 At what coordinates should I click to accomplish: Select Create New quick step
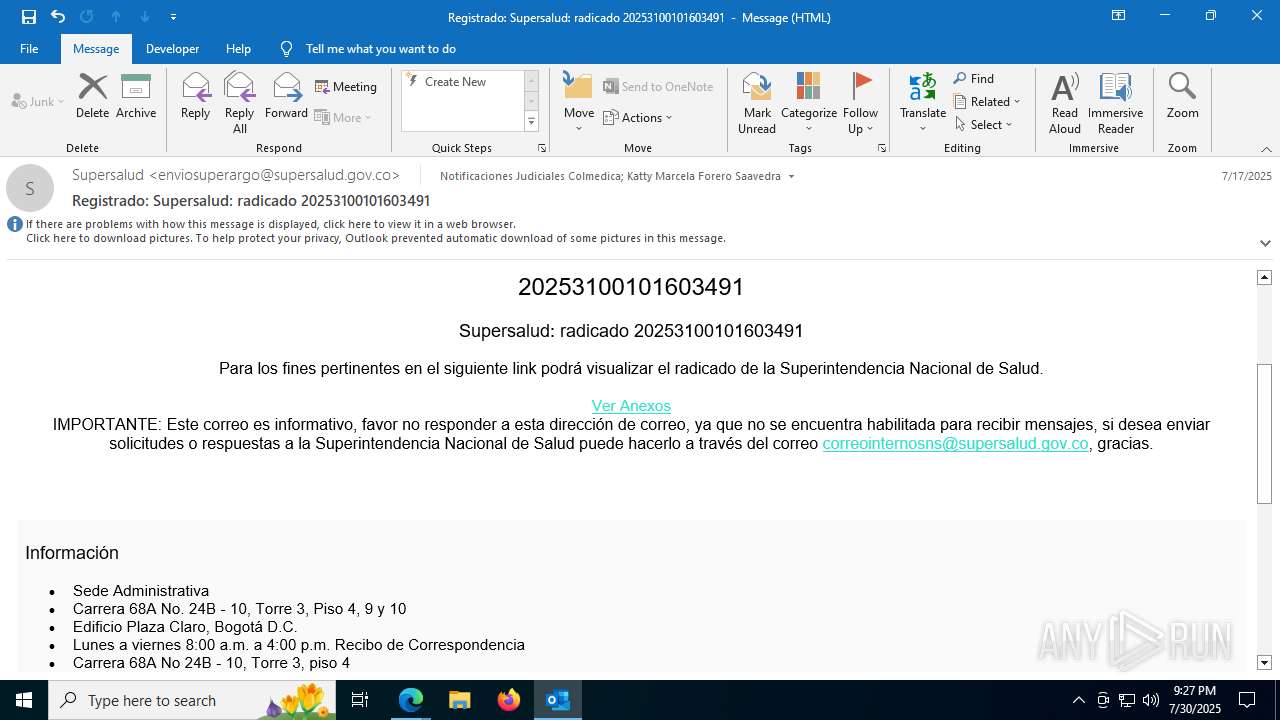455,82
